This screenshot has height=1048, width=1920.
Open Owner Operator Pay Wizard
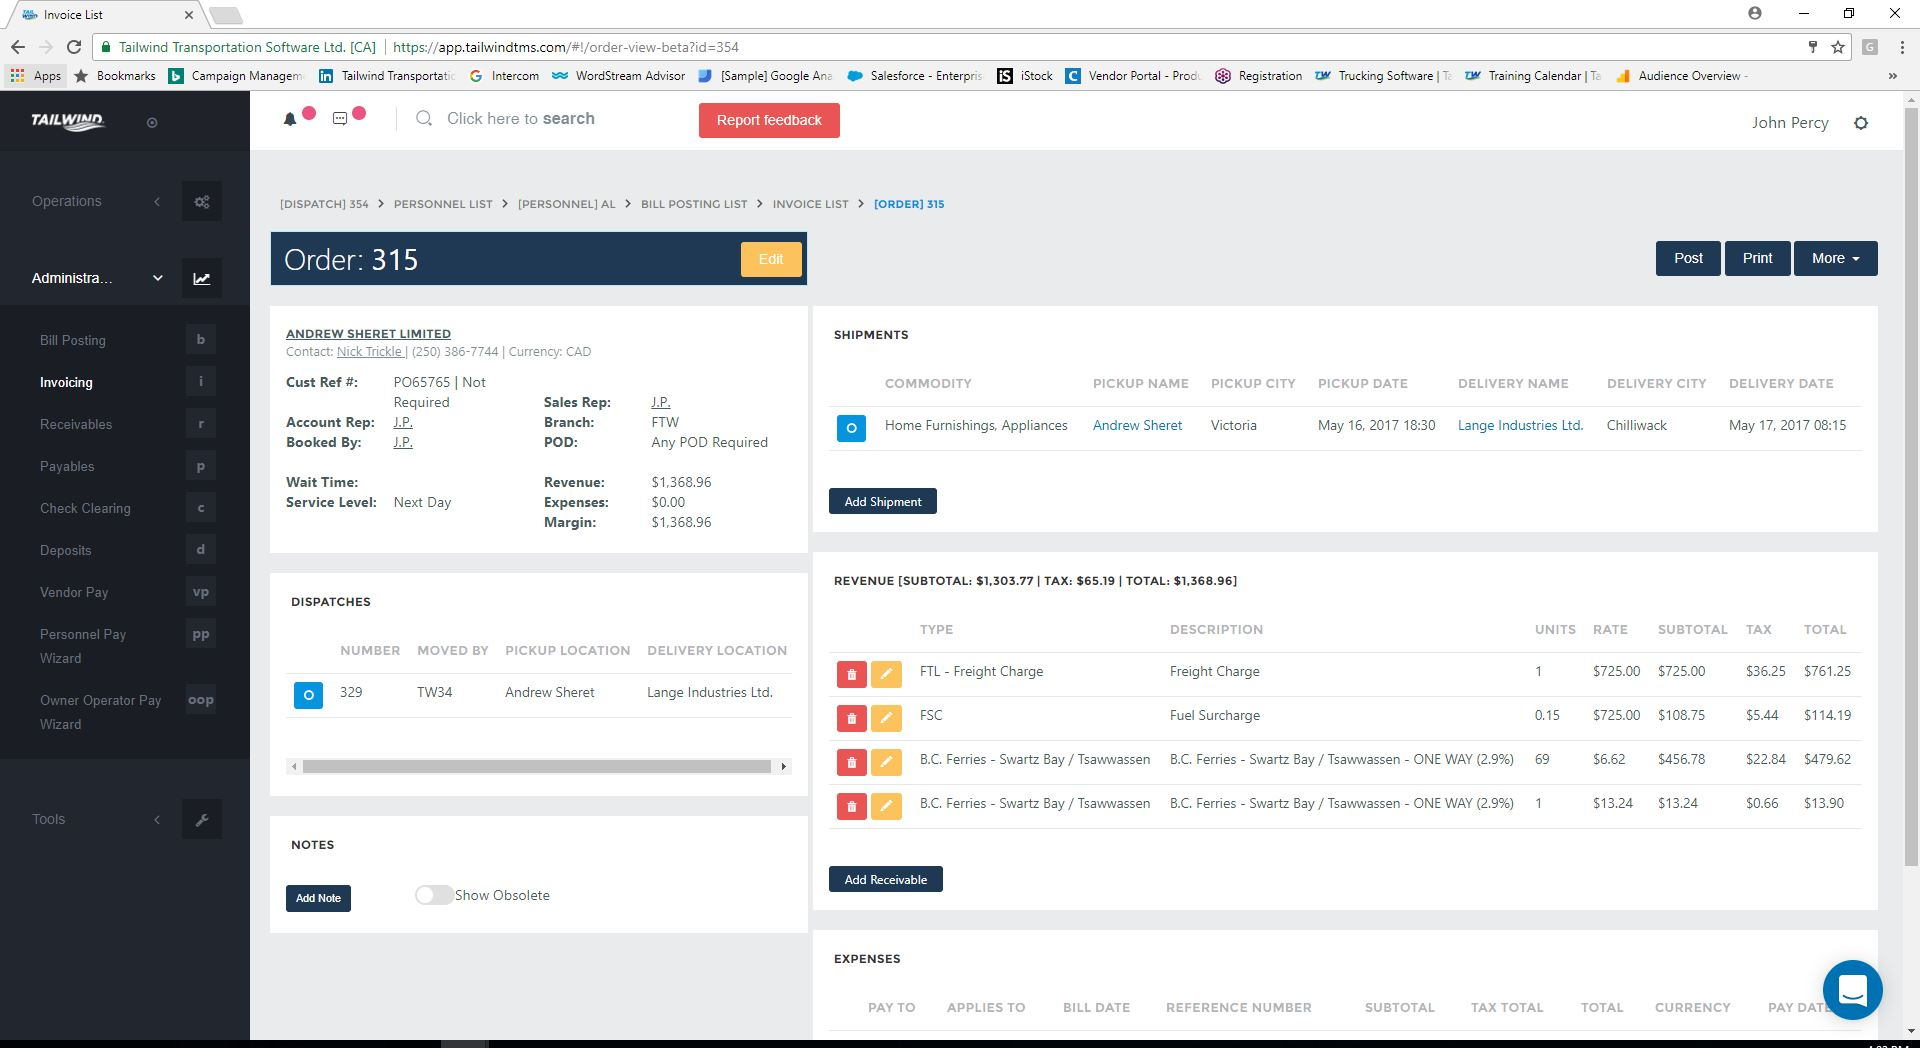(100, 712)
